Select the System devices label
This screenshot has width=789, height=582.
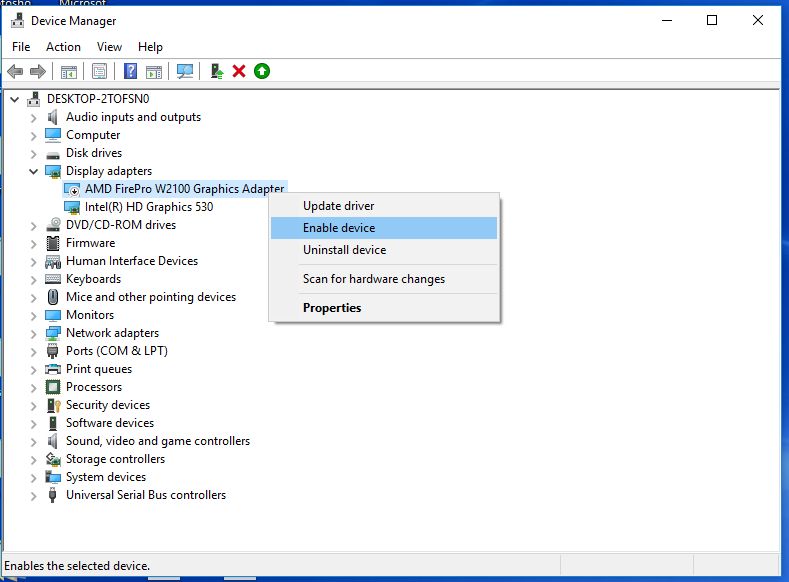tap(106, 477)
